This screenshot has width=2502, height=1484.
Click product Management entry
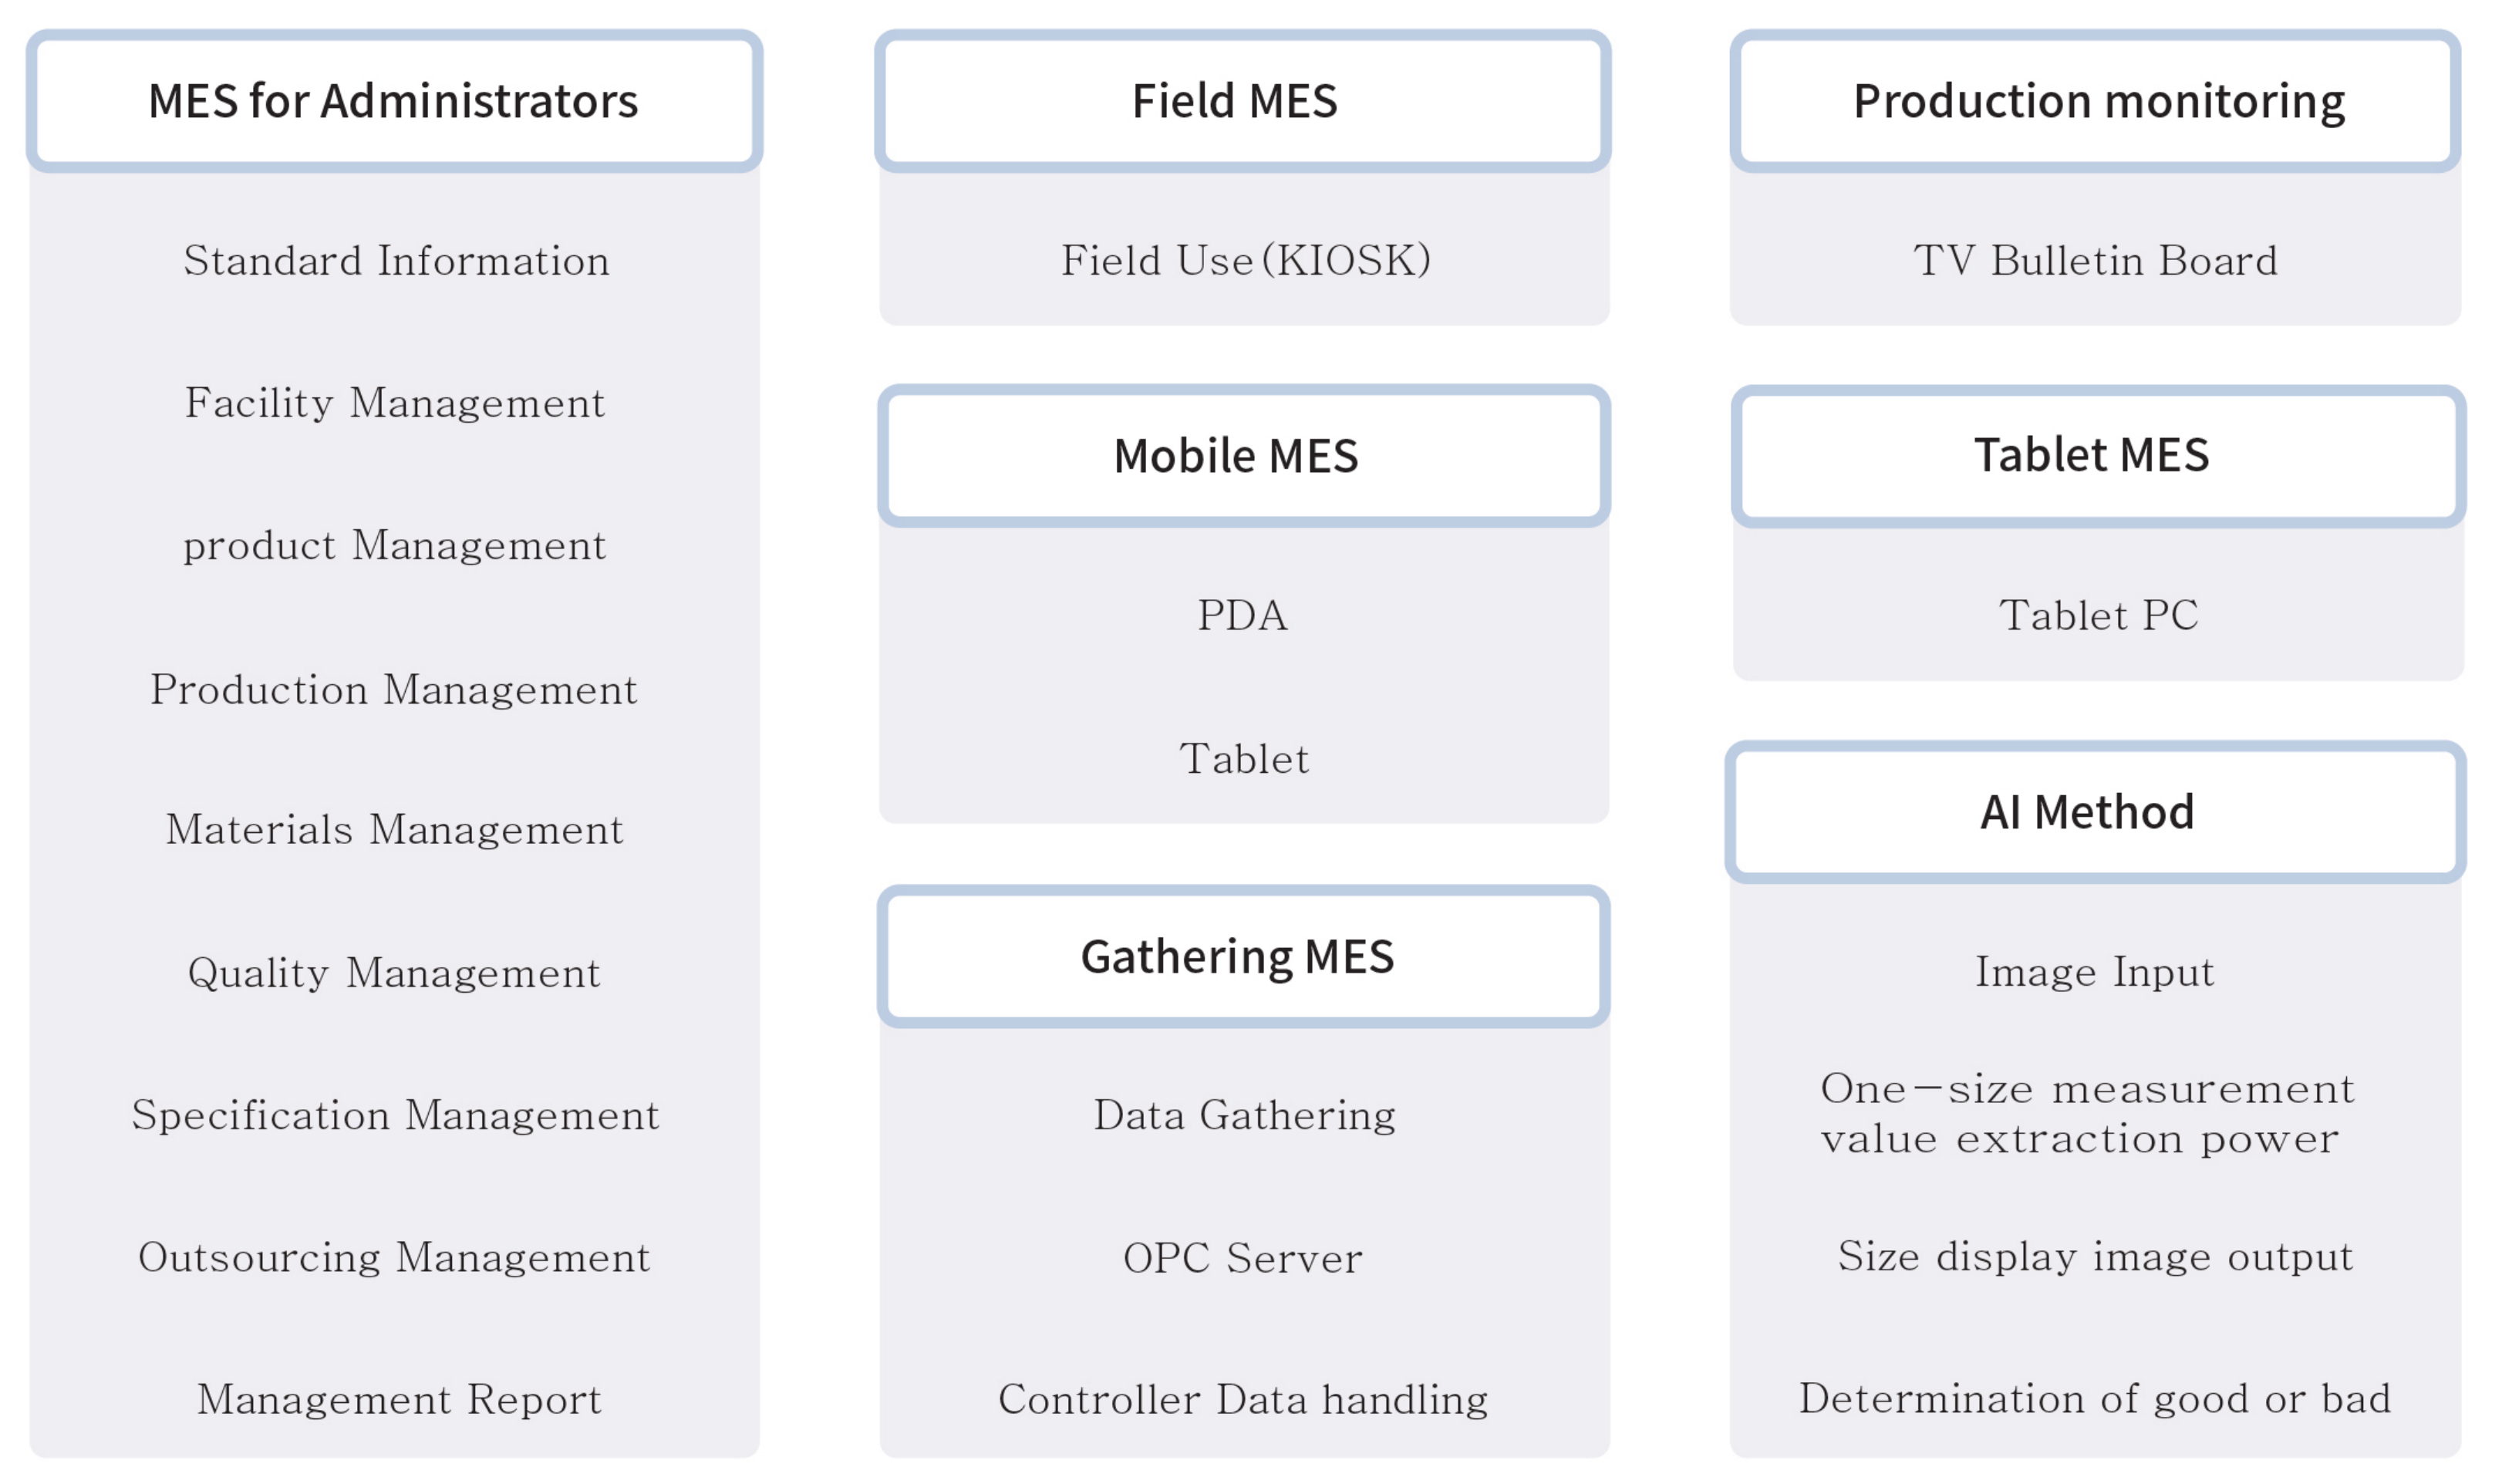coord(395,546)
